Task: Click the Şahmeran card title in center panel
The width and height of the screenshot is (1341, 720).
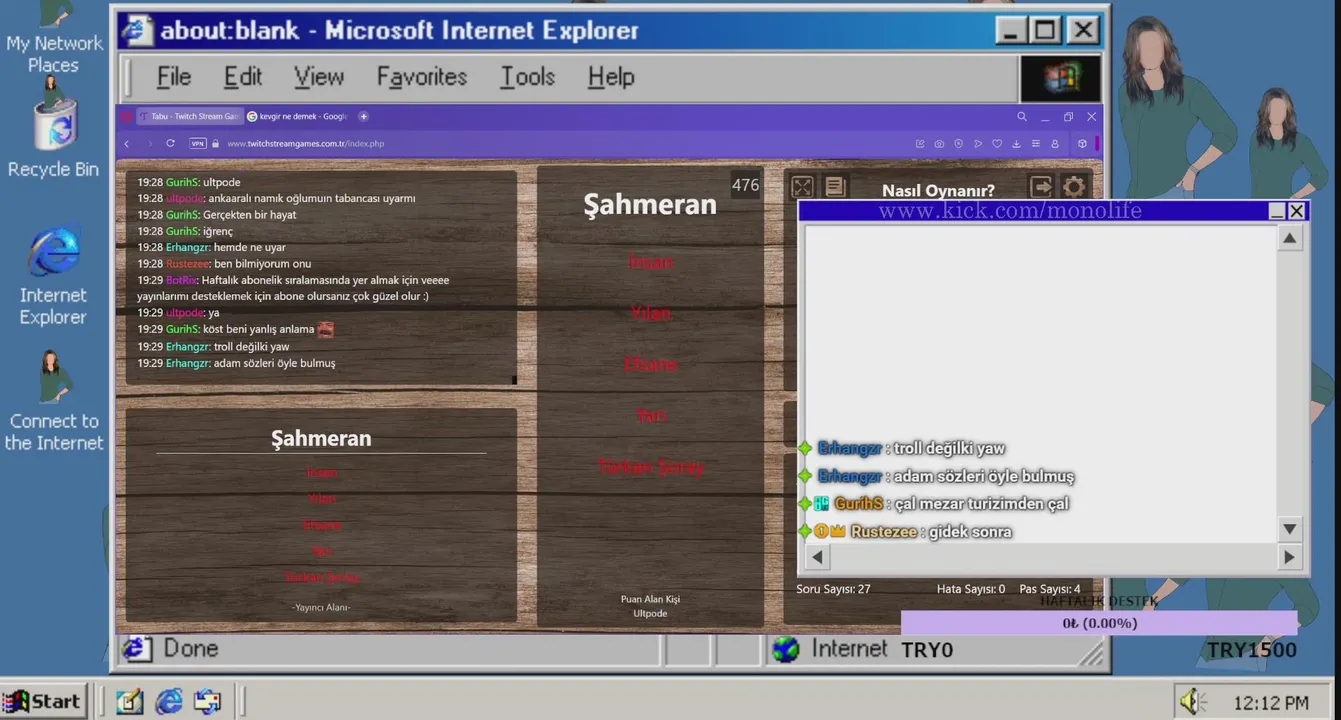Action: click(x=650, y=205)
